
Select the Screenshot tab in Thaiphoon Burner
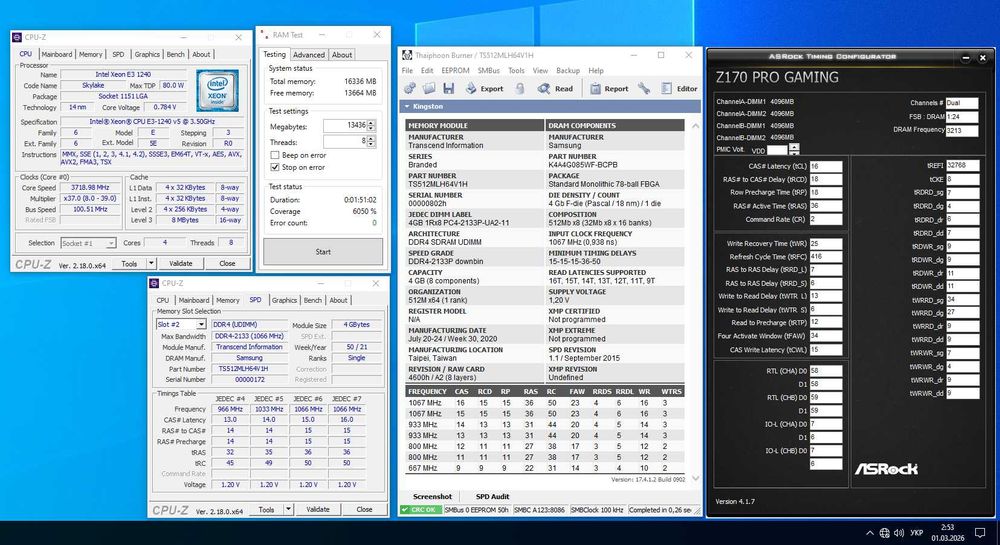(x=432, y=497)
